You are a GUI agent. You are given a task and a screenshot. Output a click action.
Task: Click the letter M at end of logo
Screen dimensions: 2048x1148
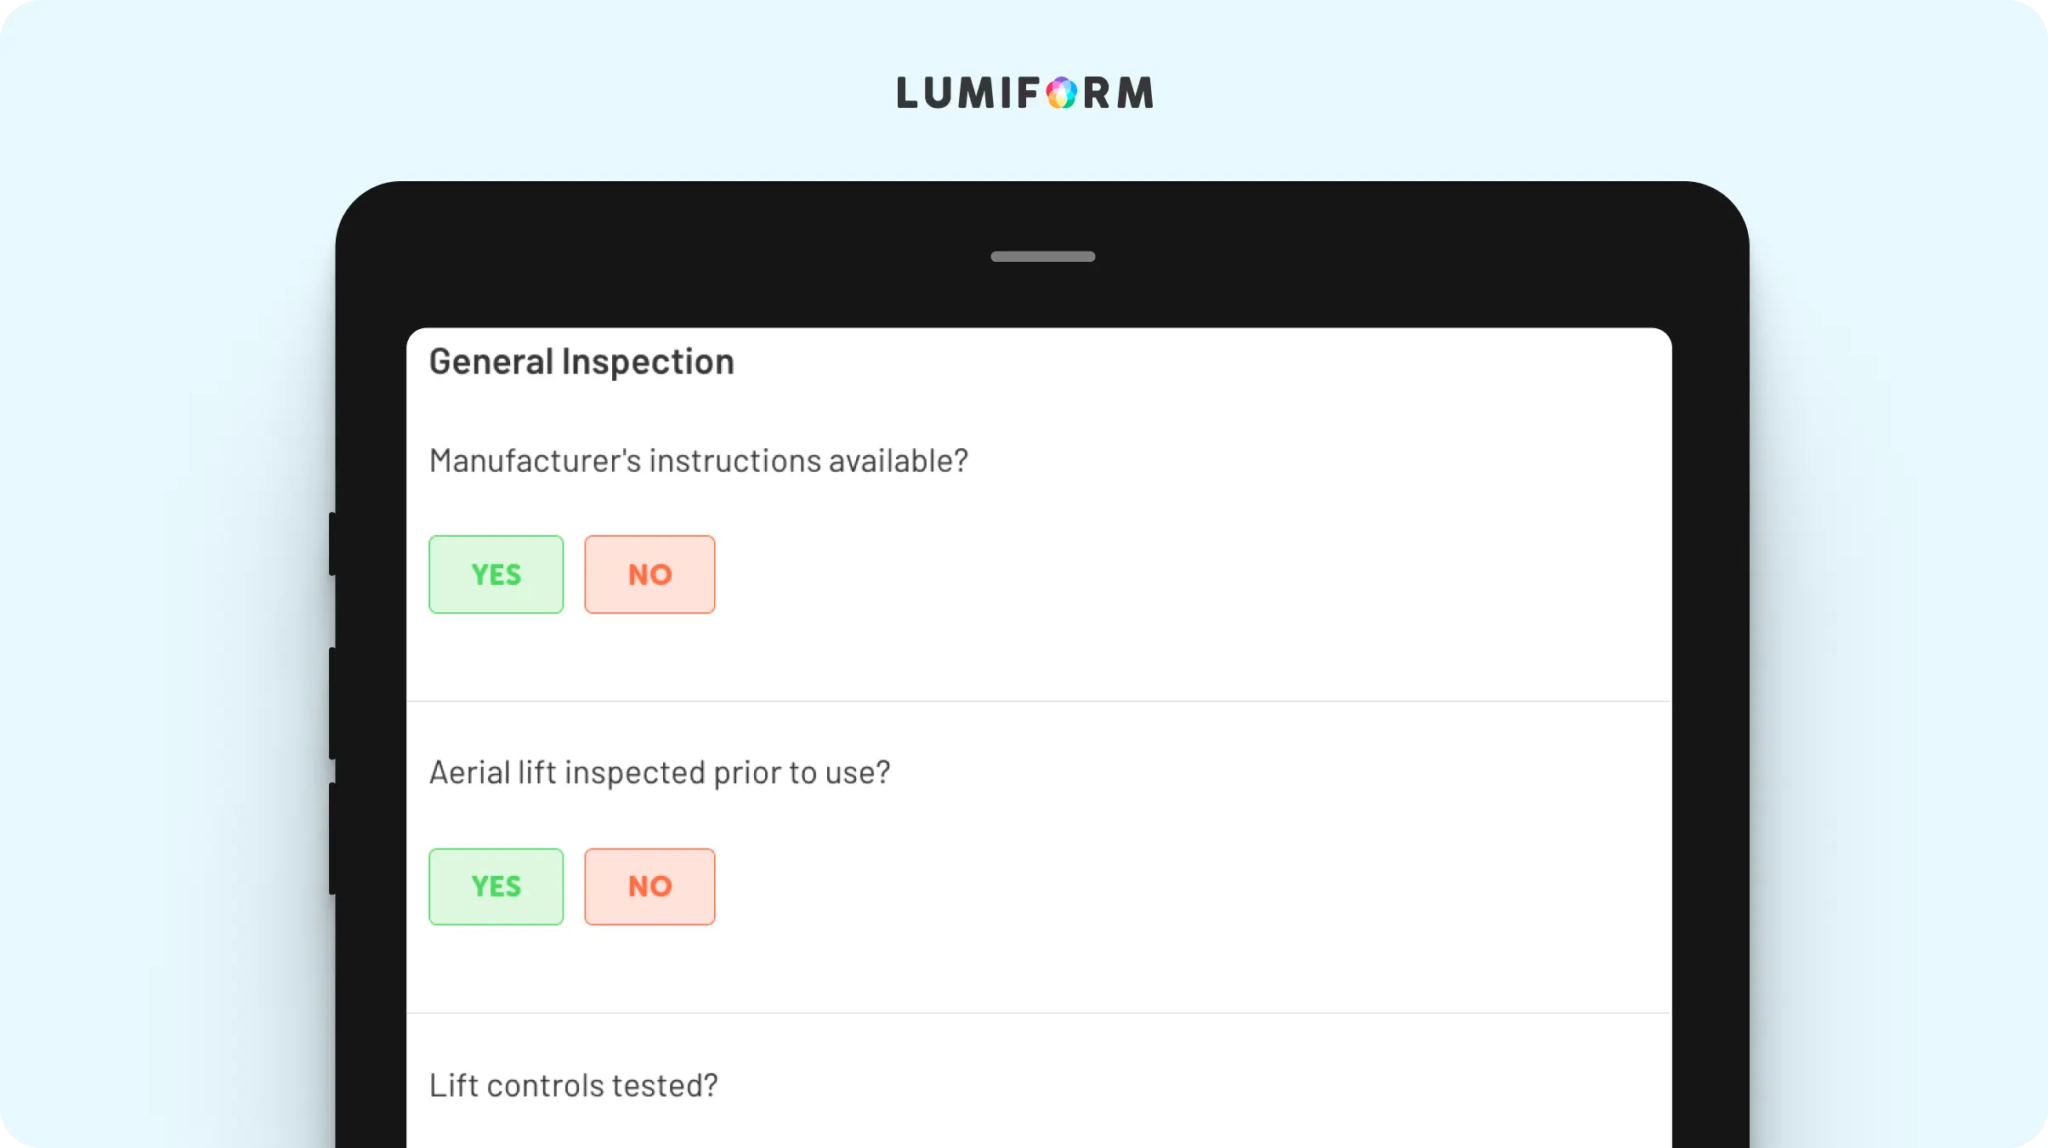(x=1135, y=93)
